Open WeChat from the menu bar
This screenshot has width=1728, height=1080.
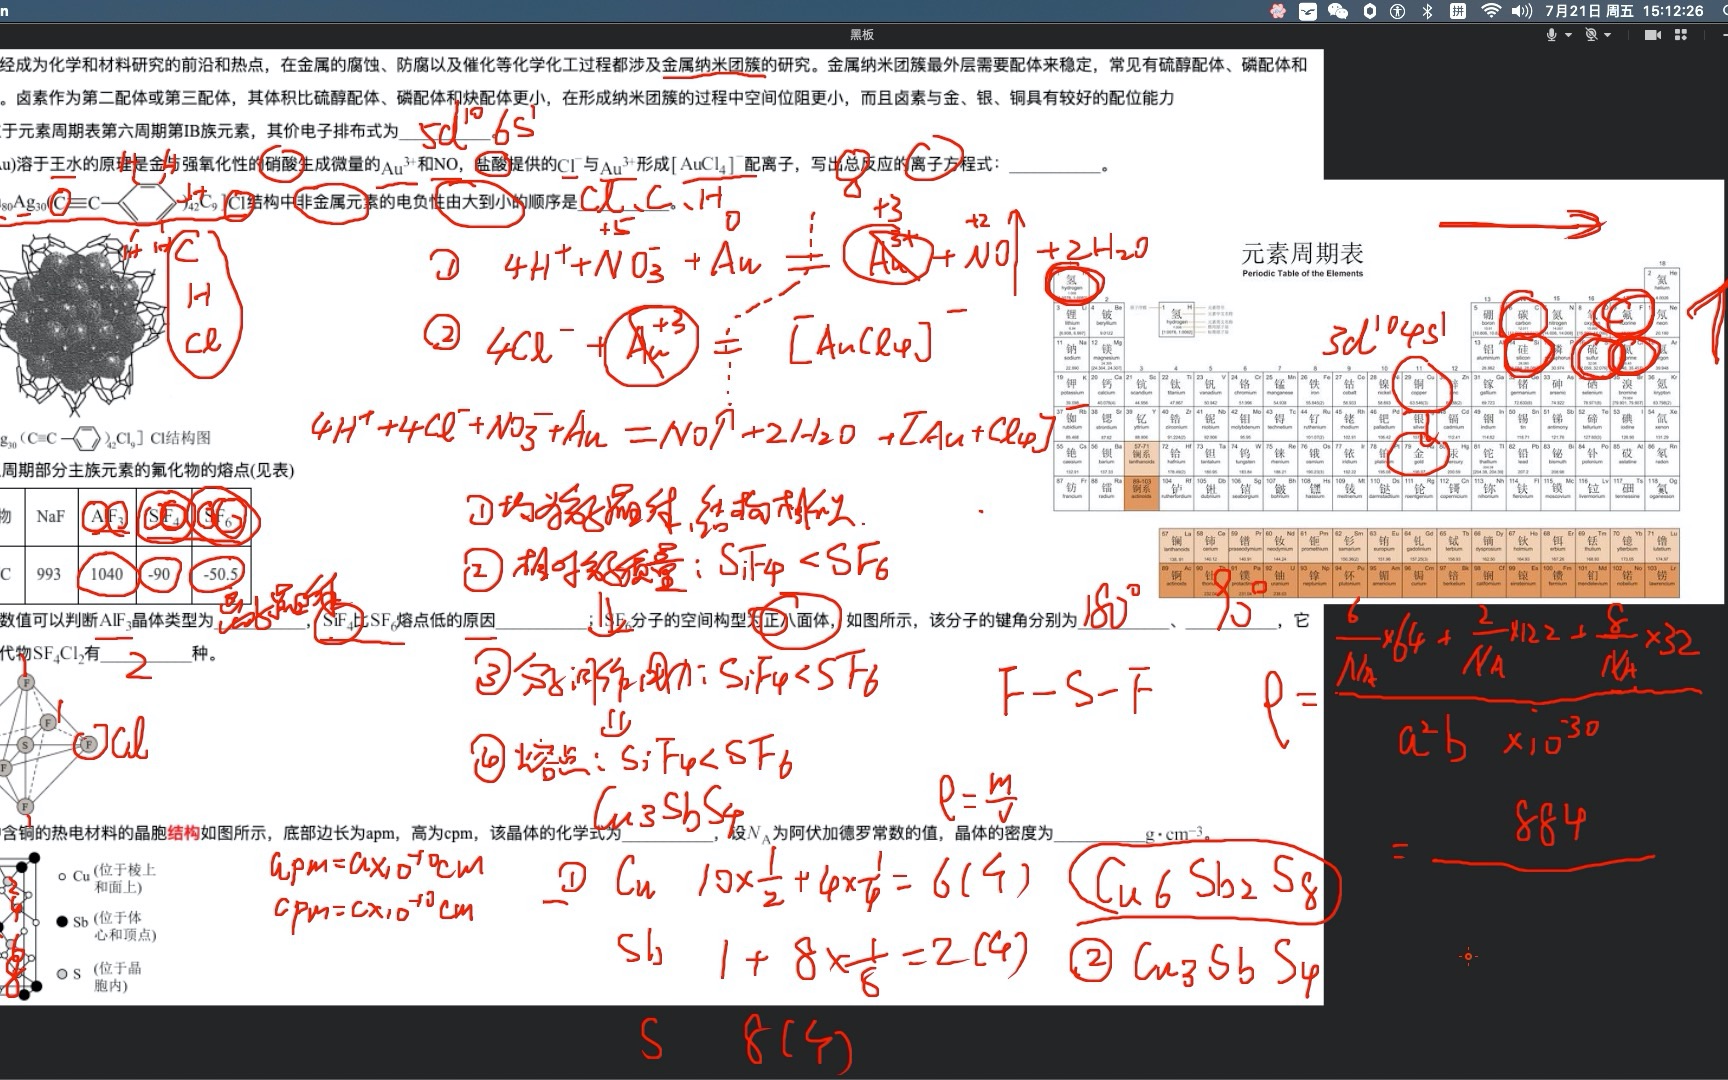1338,11
